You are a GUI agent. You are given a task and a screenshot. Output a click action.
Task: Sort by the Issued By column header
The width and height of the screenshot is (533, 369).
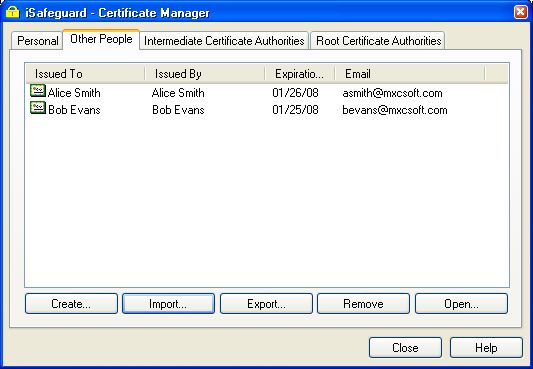point(205,74)
